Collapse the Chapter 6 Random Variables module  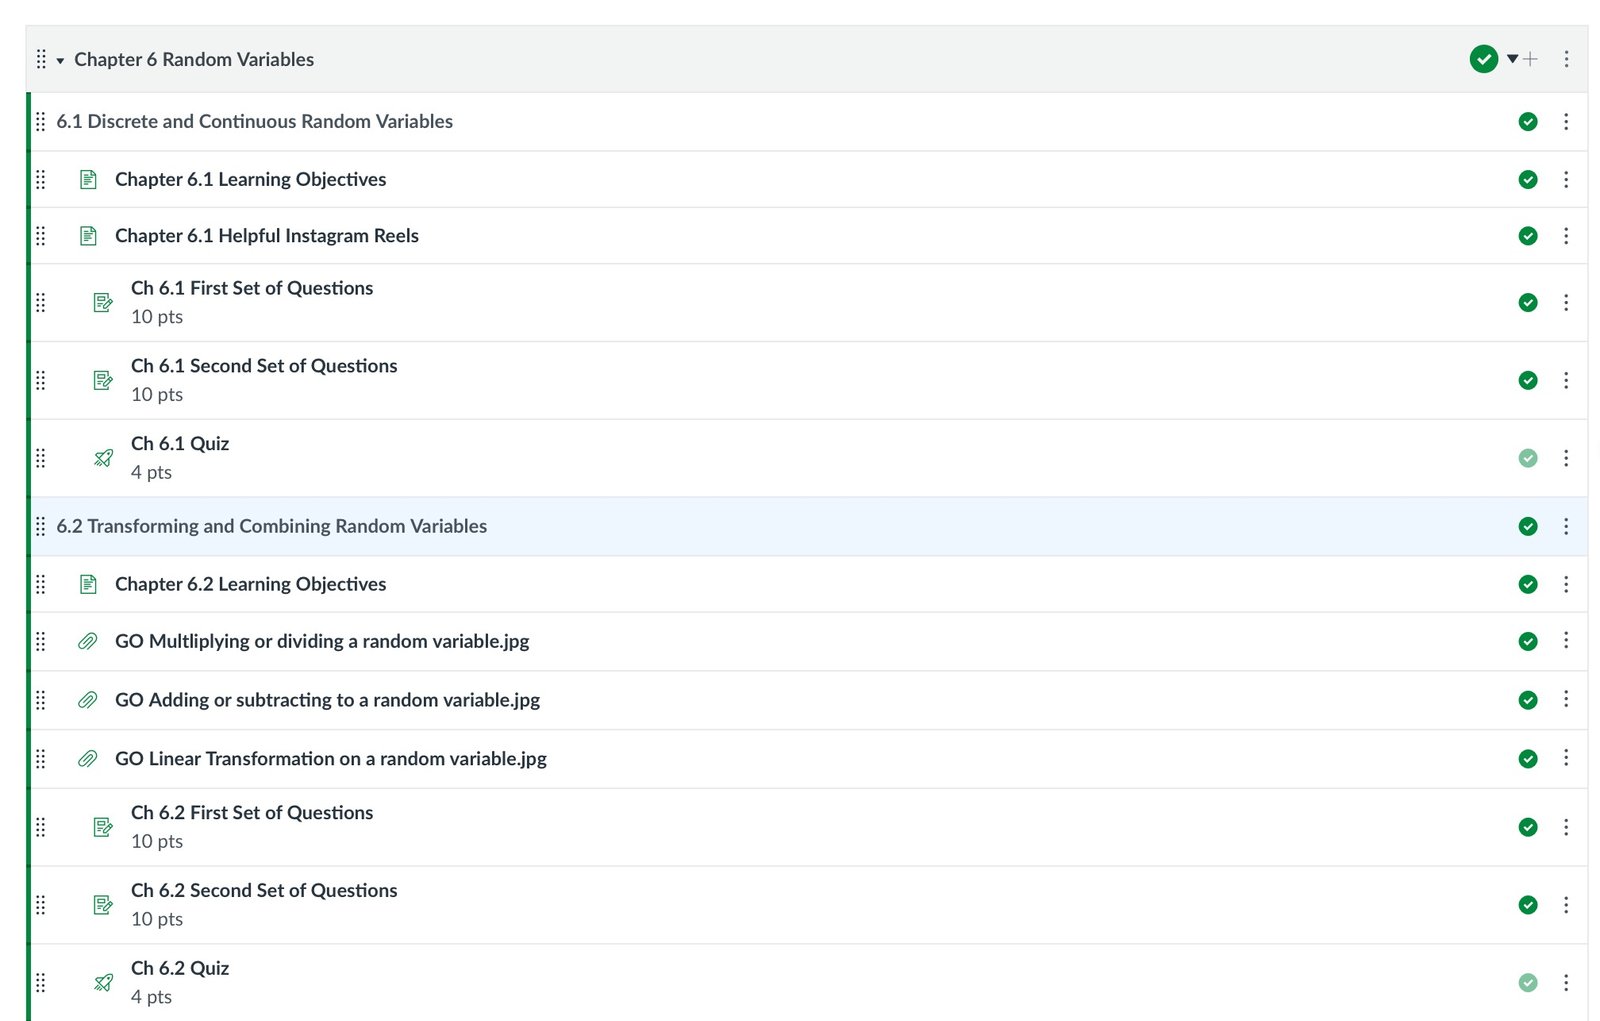[60, 61]
